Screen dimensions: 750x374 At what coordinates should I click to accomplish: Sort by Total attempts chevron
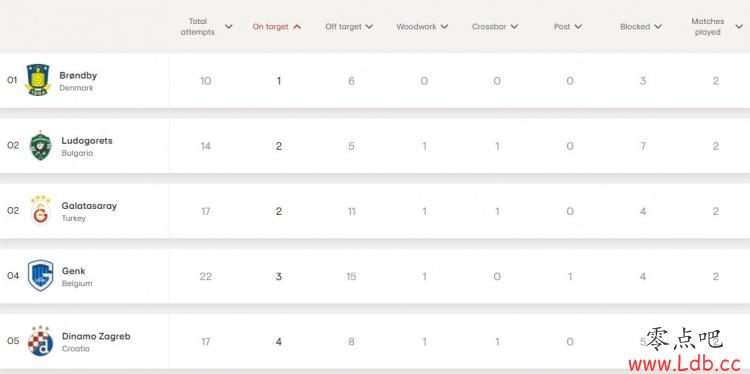click(x=229, y=27)
